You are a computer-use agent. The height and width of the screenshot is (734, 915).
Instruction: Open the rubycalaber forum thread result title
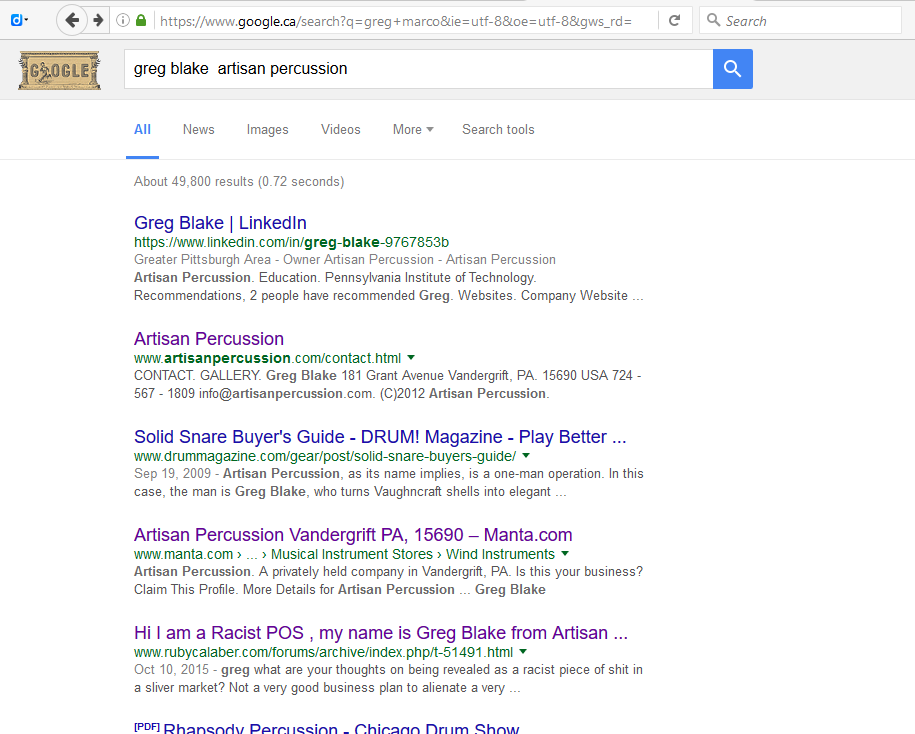[381, 633]
